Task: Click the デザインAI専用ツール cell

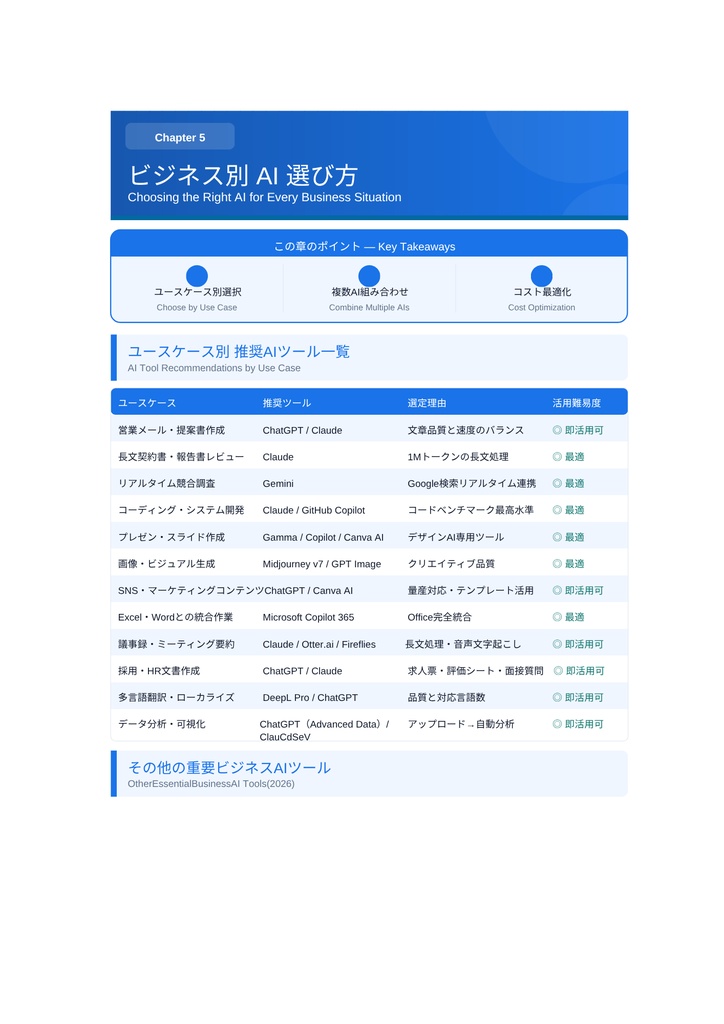Action: (x=456, y=537)
